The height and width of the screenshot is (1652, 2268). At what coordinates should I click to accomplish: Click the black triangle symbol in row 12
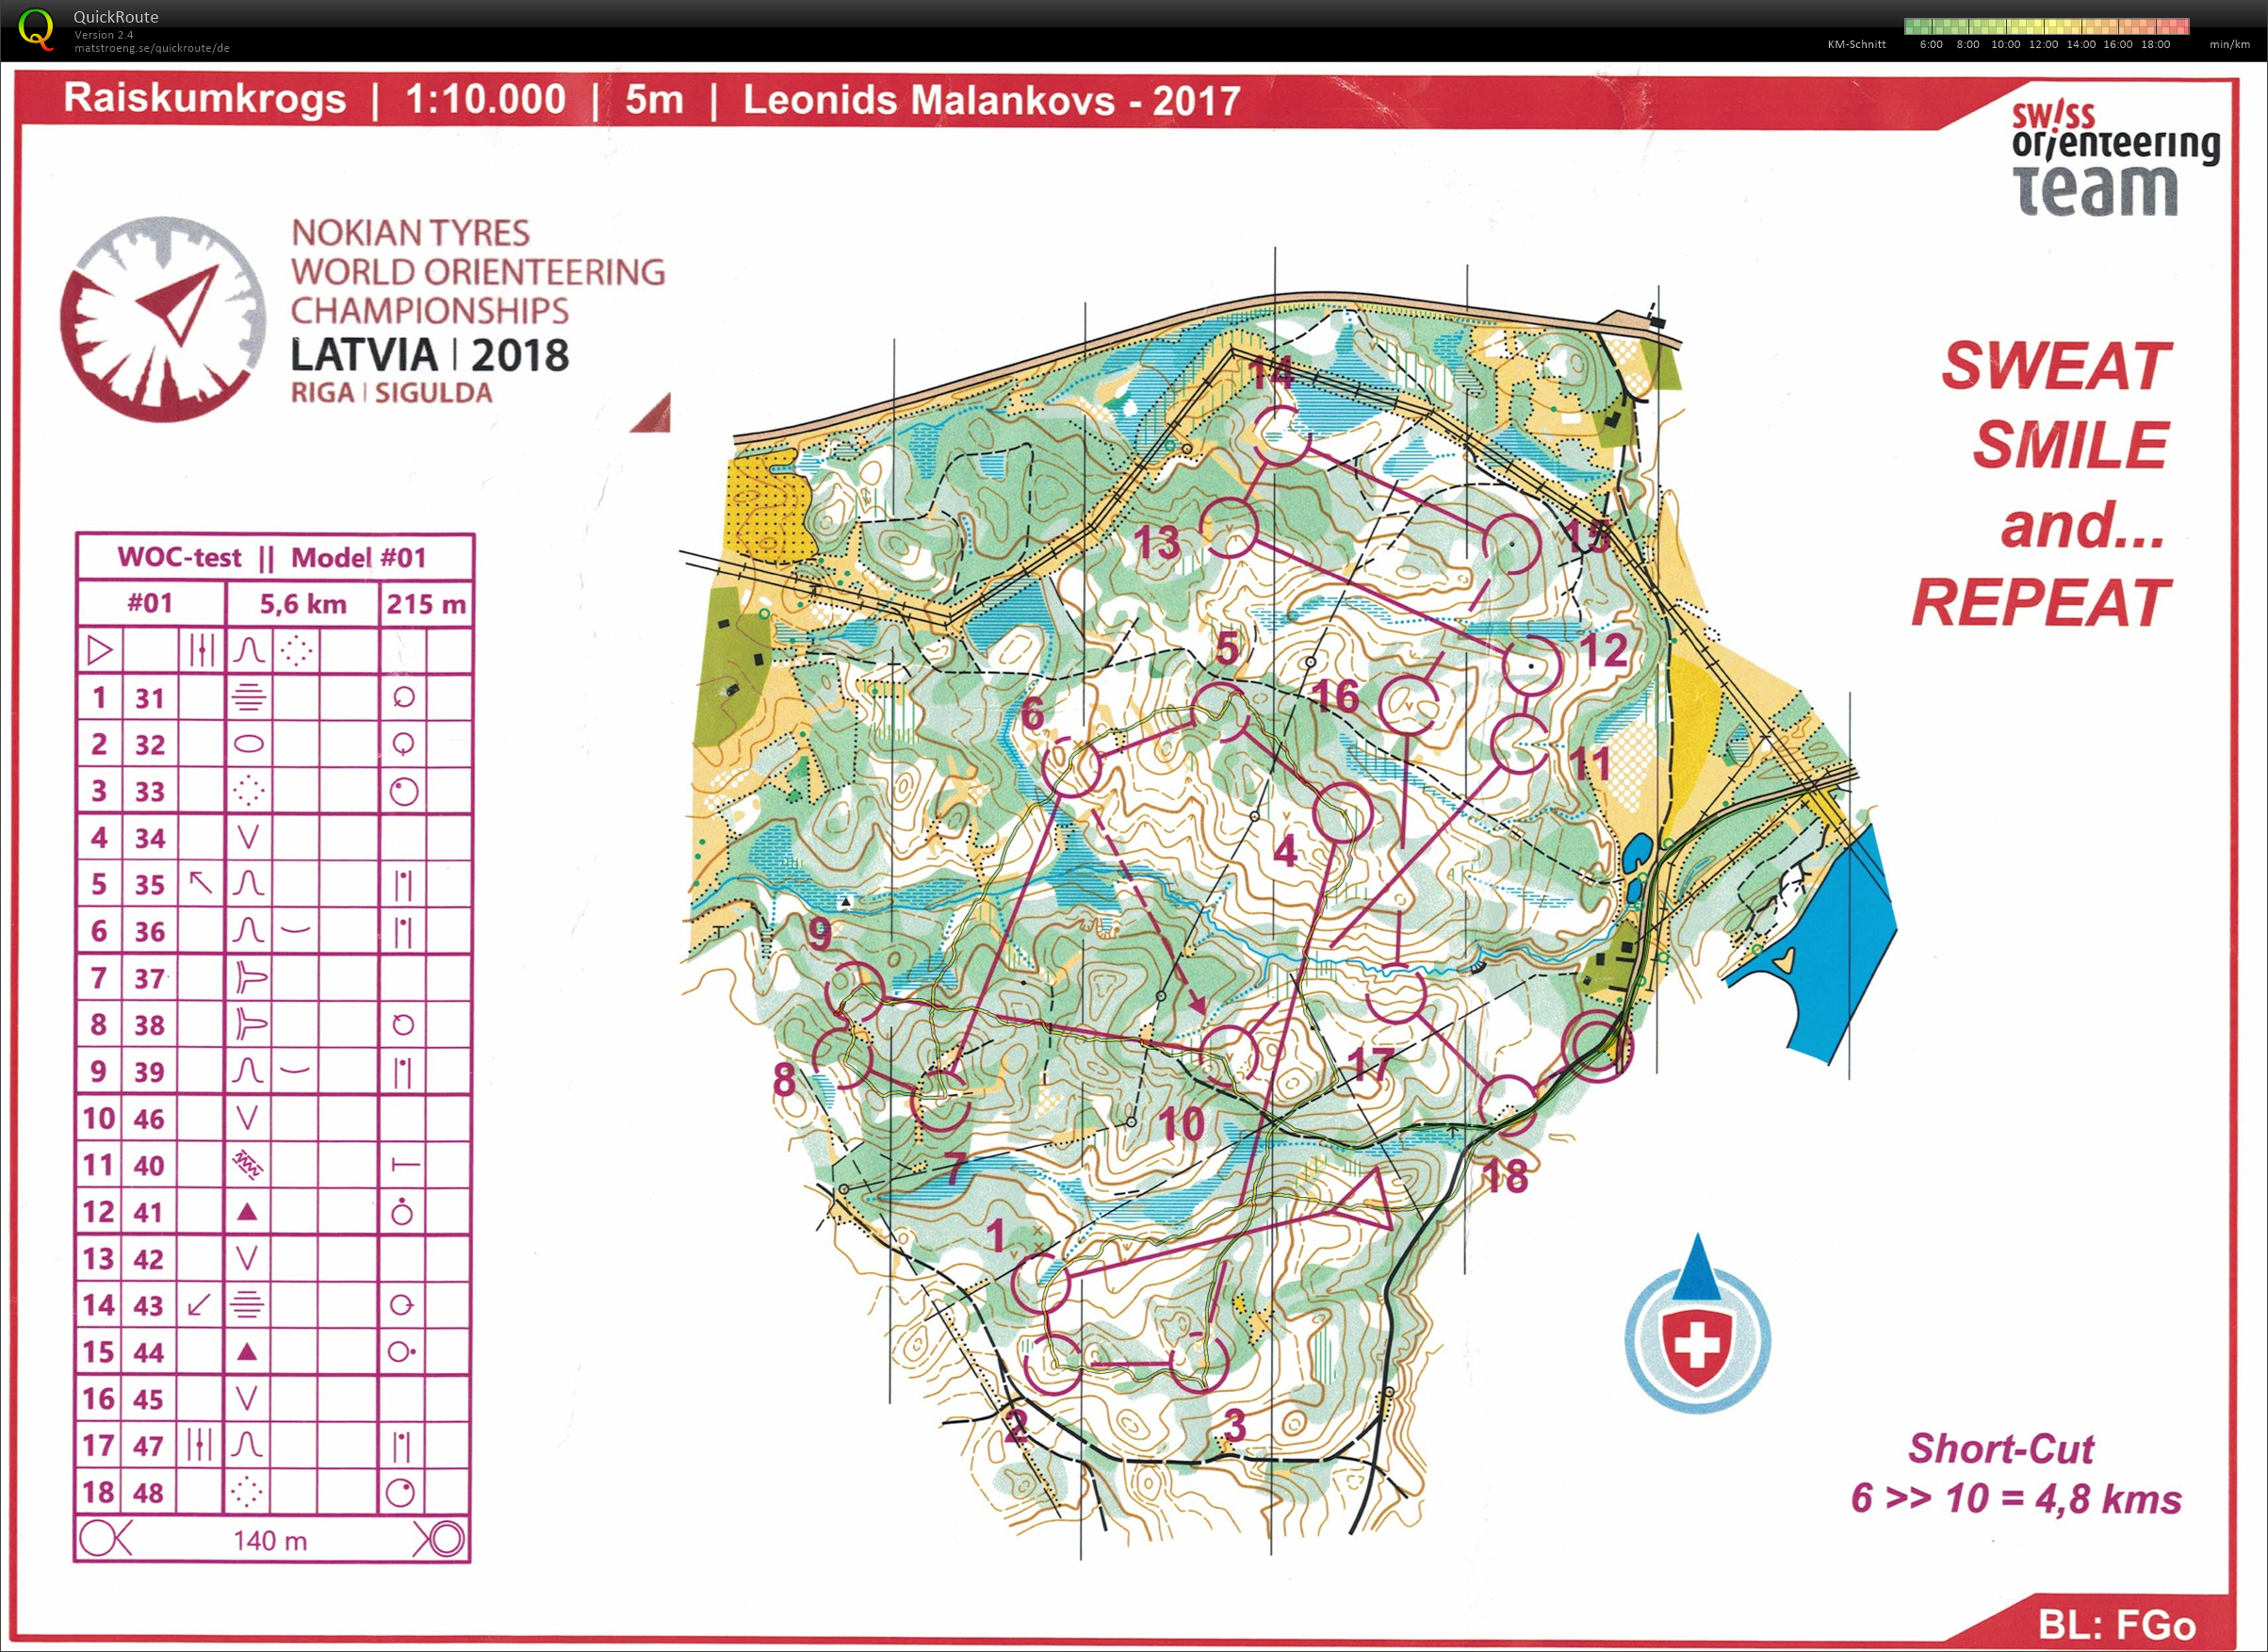(x=248, y=1212)
